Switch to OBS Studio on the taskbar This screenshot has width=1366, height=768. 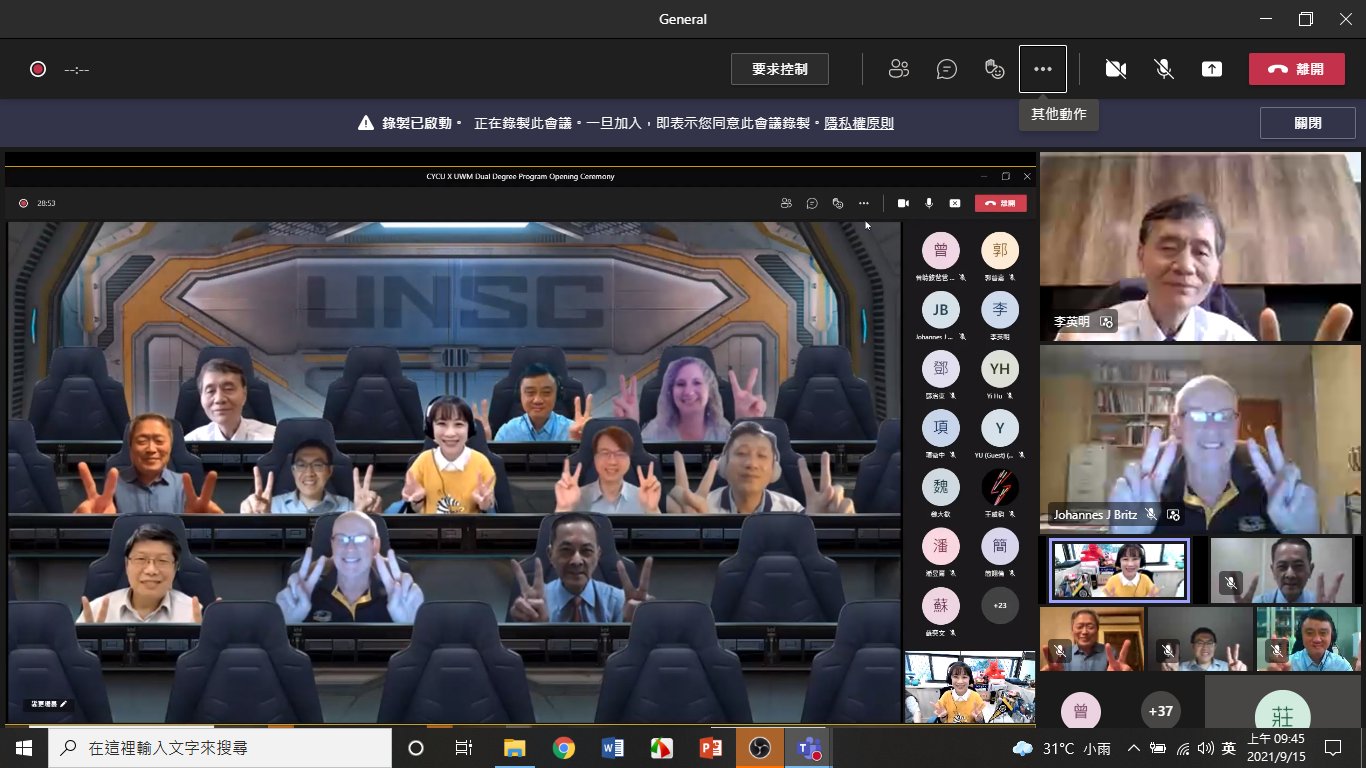coord(760,748)
